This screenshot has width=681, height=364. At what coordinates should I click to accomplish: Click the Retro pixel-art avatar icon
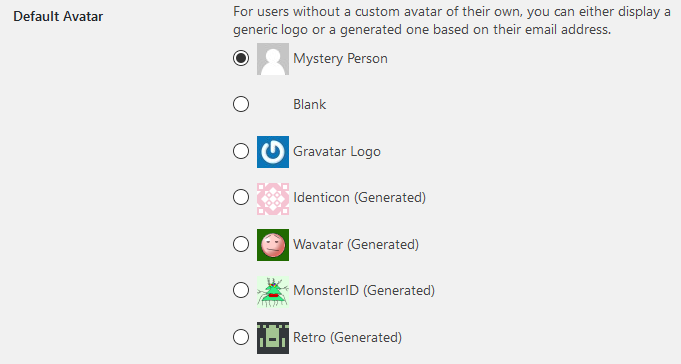point(273,338)
